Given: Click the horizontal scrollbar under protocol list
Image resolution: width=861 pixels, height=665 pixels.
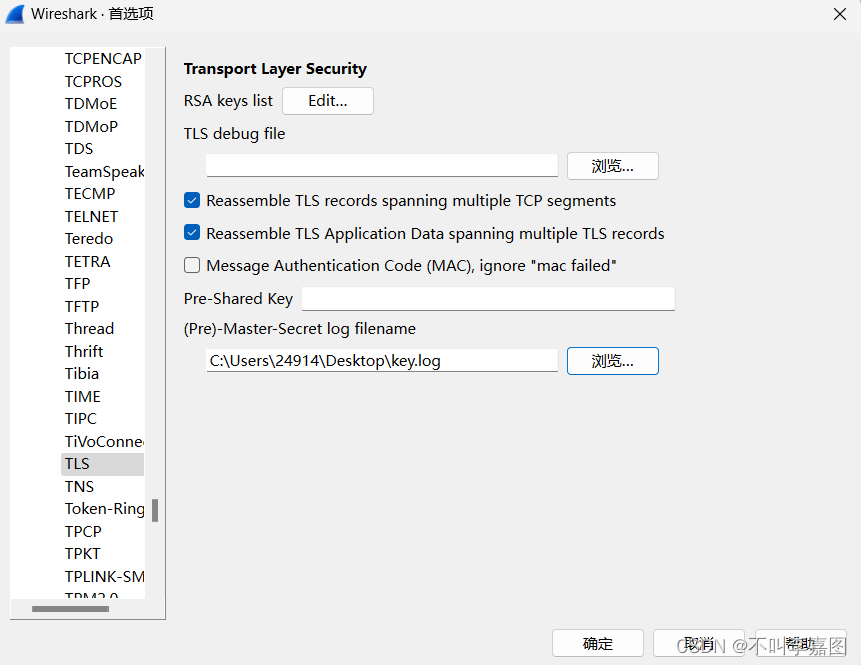Looking at the screenshot, I should click(70, 609).
